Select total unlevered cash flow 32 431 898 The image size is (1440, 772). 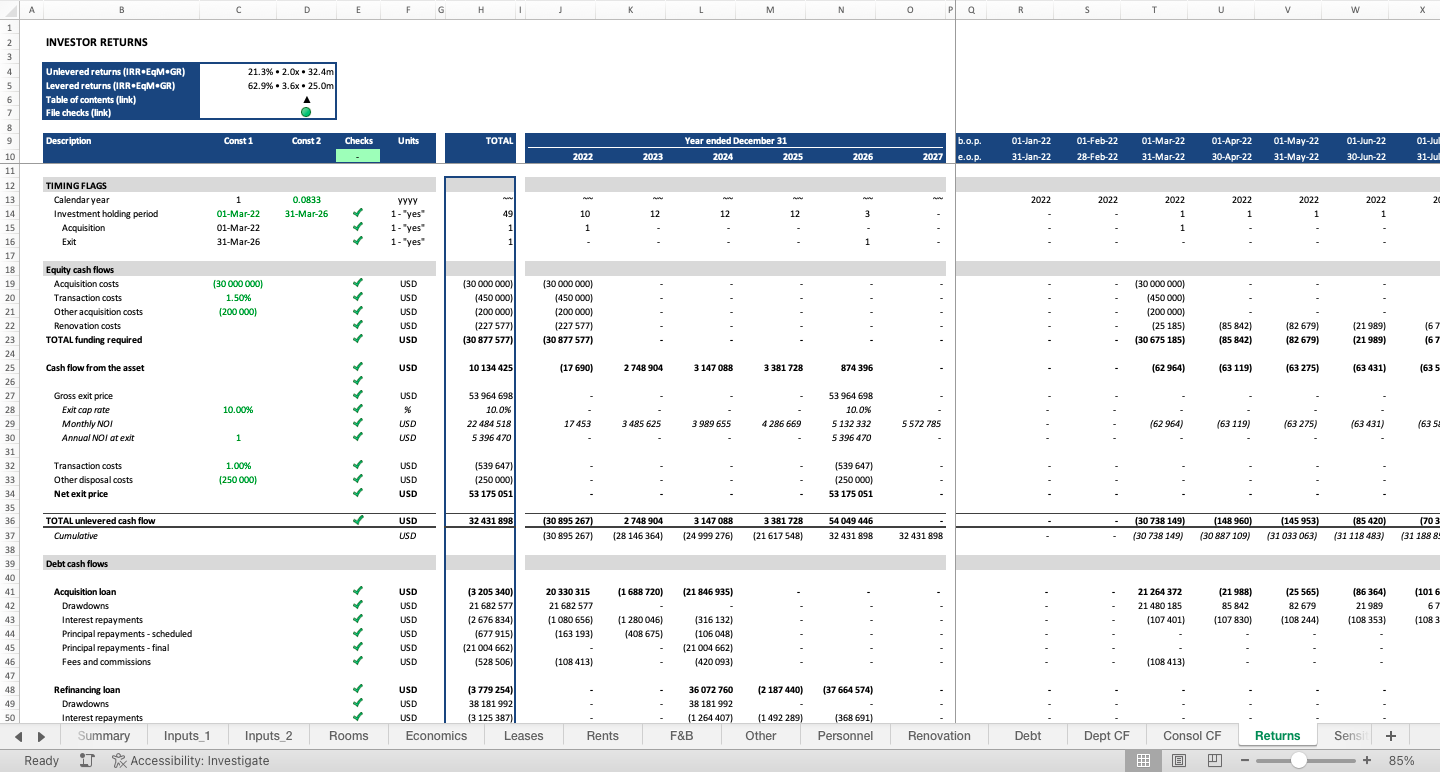[x=481, y=521]
